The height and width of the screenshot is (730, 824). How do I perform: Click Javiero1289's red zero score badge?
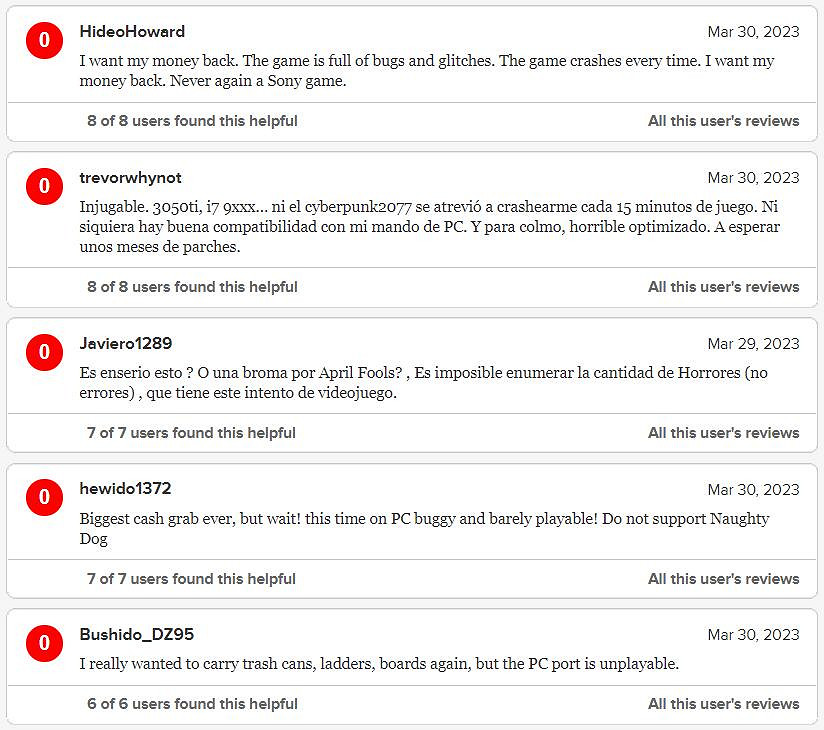tap(44, 352)
